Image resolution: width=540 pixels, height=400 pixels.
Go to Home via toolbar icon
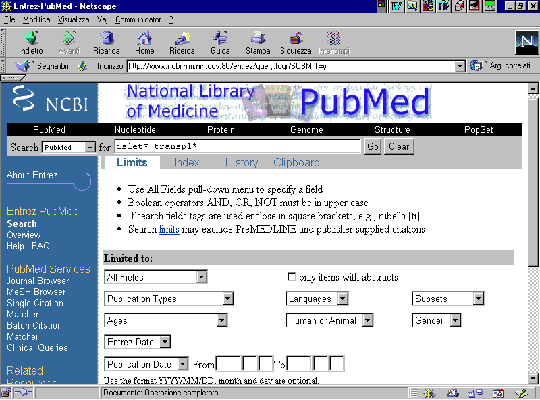(x=145, y=39)
